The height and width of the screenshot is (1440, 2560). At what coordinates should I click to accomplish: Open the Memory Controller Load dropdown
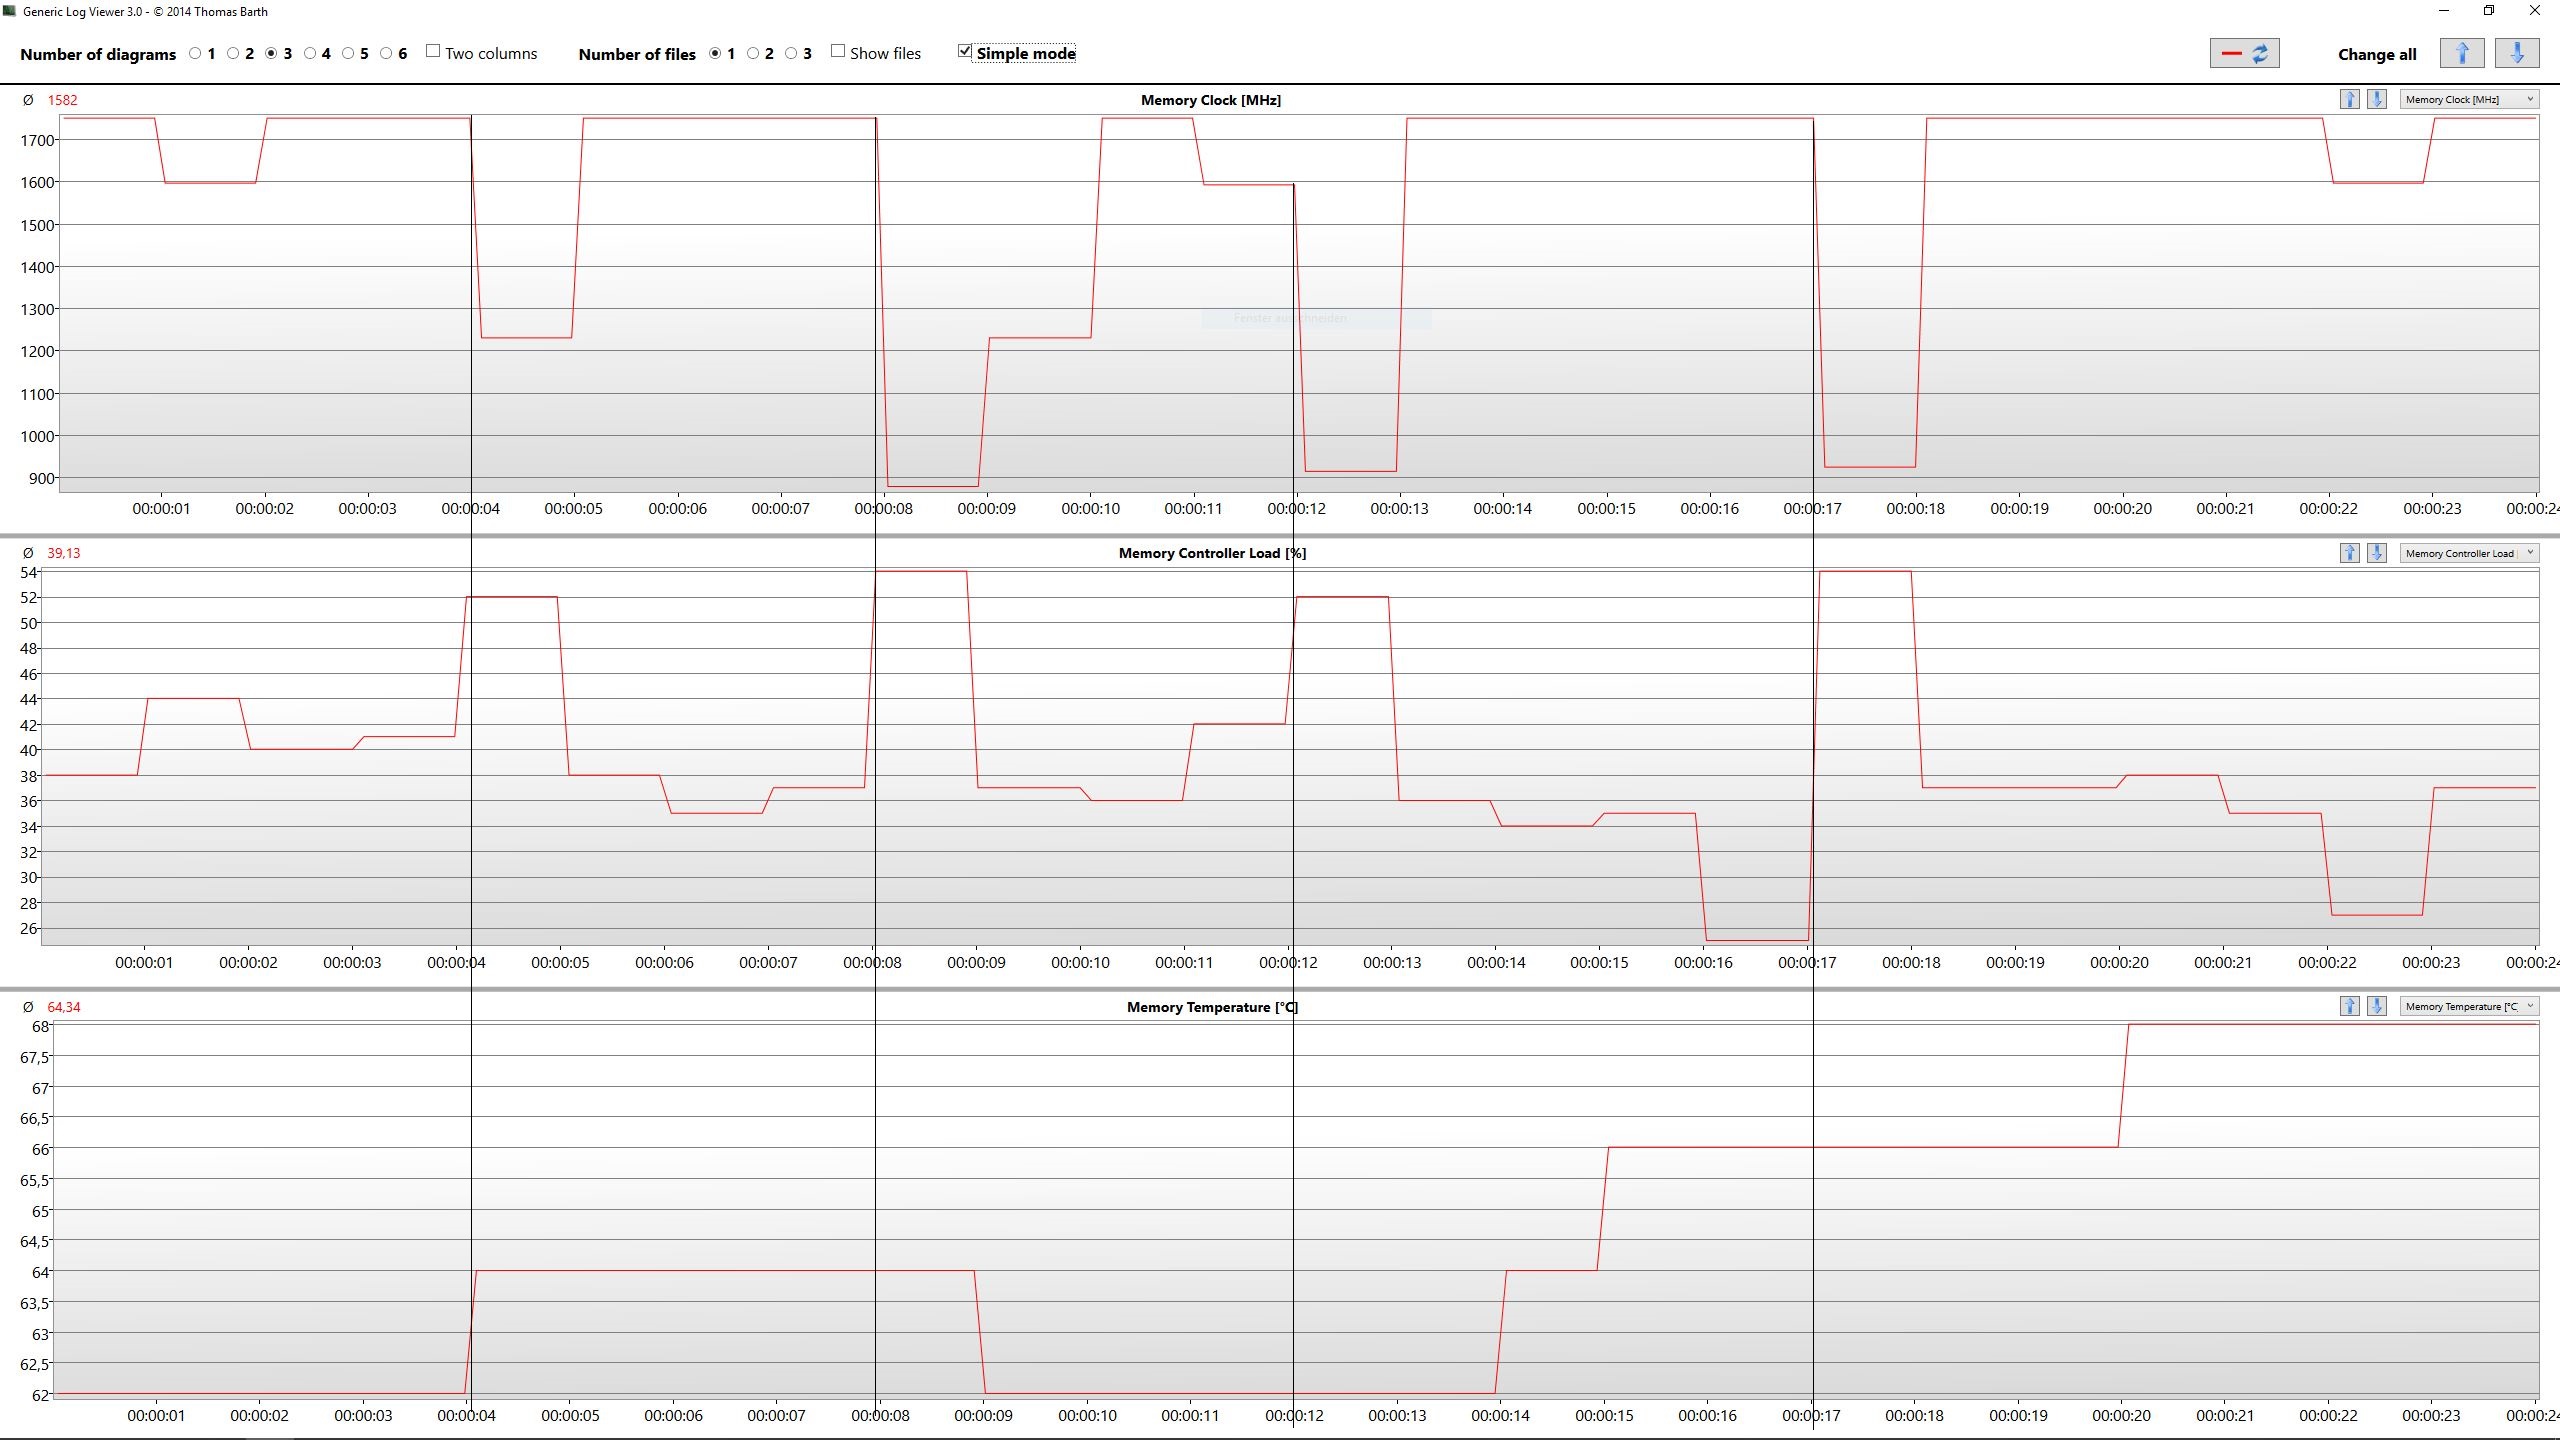pyautogui.click(x=2468, y=553)
